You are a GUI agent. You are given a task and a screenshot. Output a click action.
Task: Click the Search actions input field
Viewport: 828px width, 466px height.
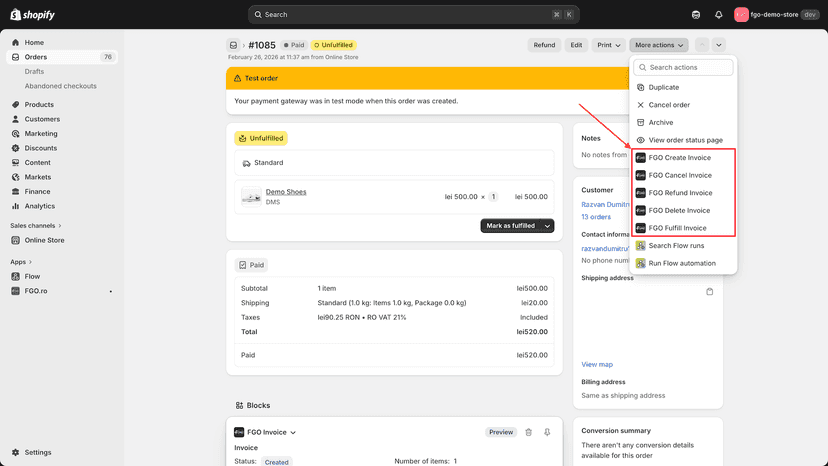[x=683, y=68]
